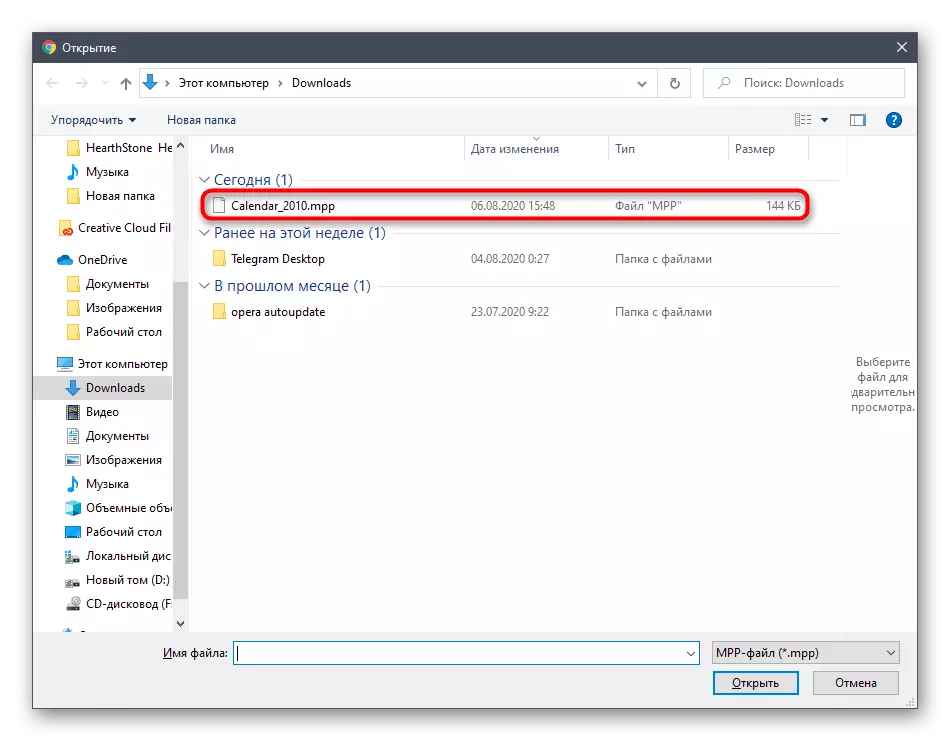Screen dimensions: 950x741
Task: Open Объемные объекты in sidebar
Action: point(118,508)
